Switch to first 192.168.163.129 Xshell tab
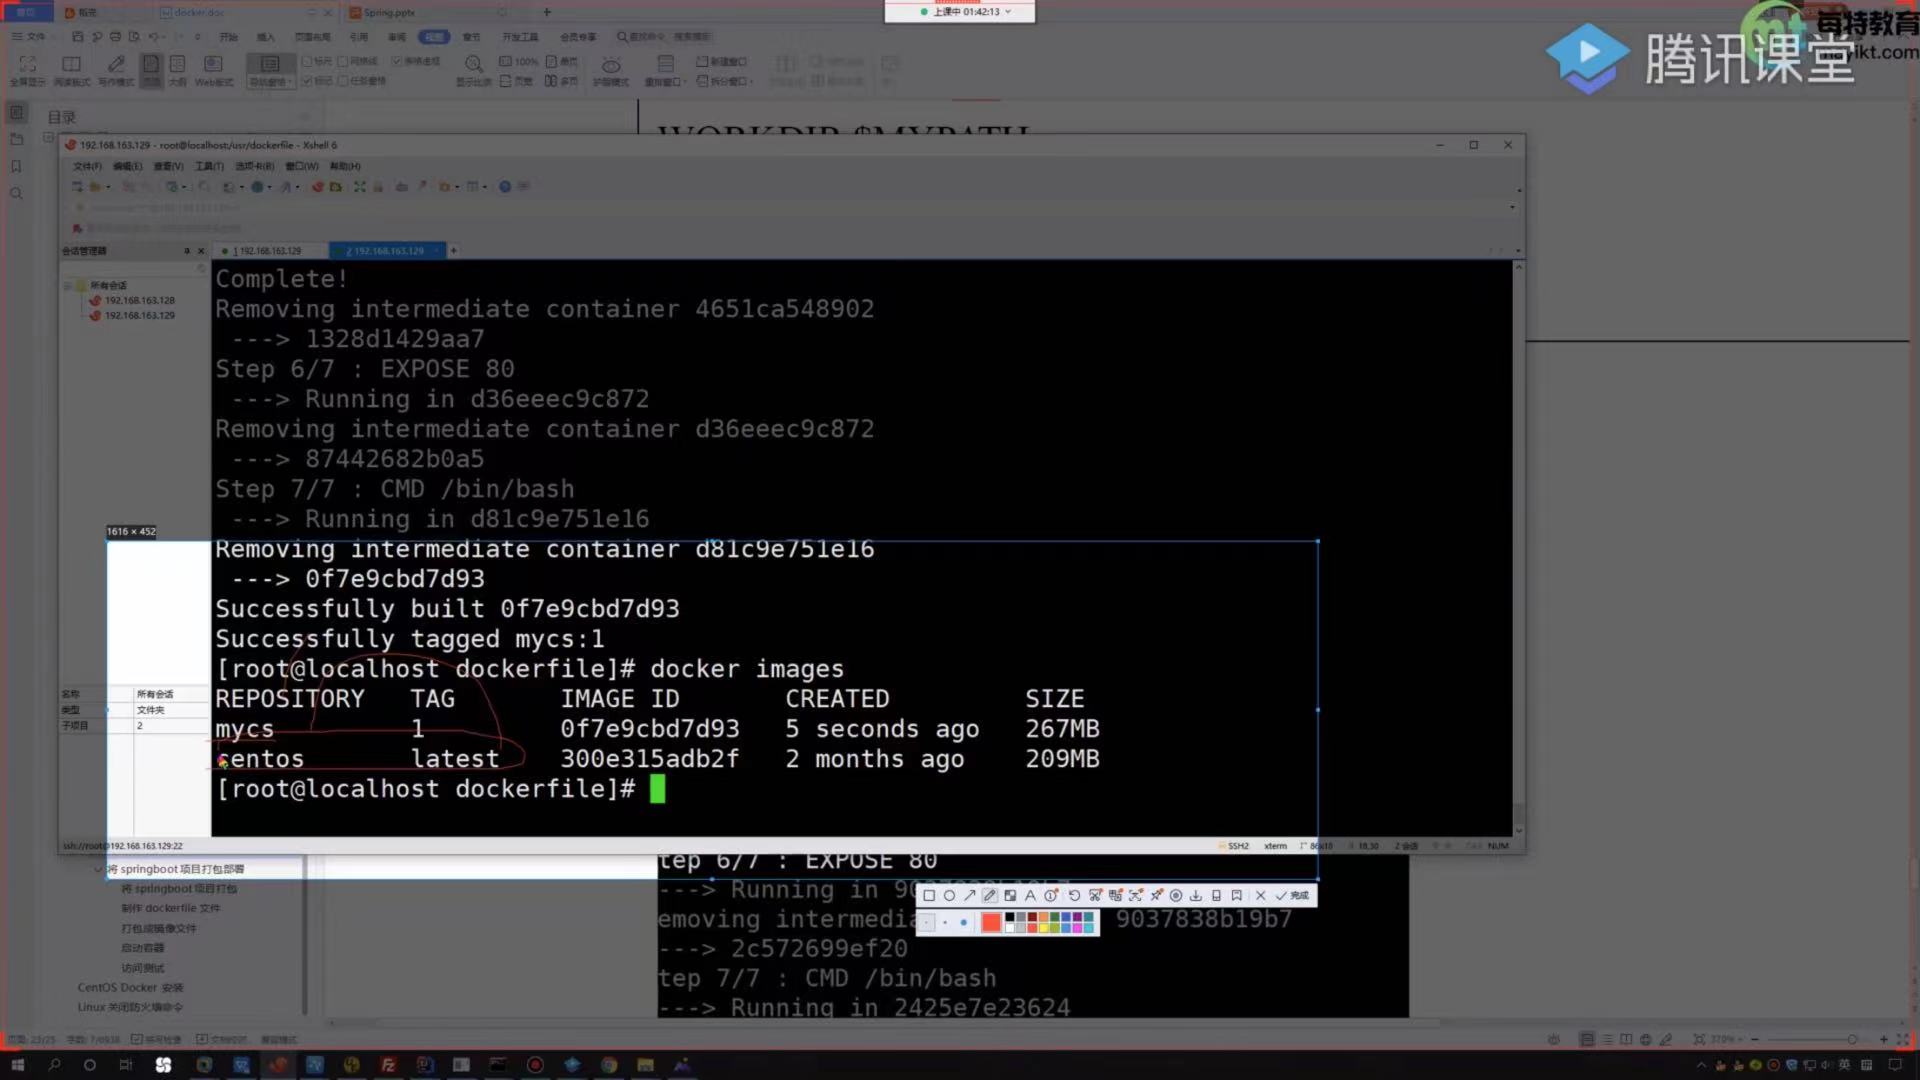Viewport: 1920px width, 1080px height. tap(267, 251)
